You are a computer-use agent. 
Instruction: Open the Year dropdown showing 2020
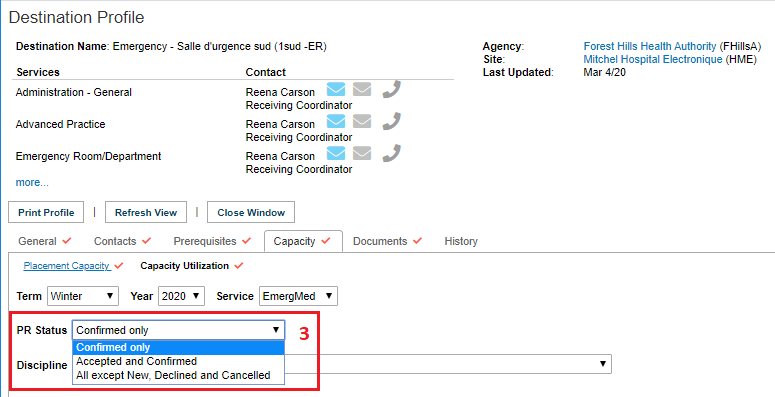(x=181, y=296)
